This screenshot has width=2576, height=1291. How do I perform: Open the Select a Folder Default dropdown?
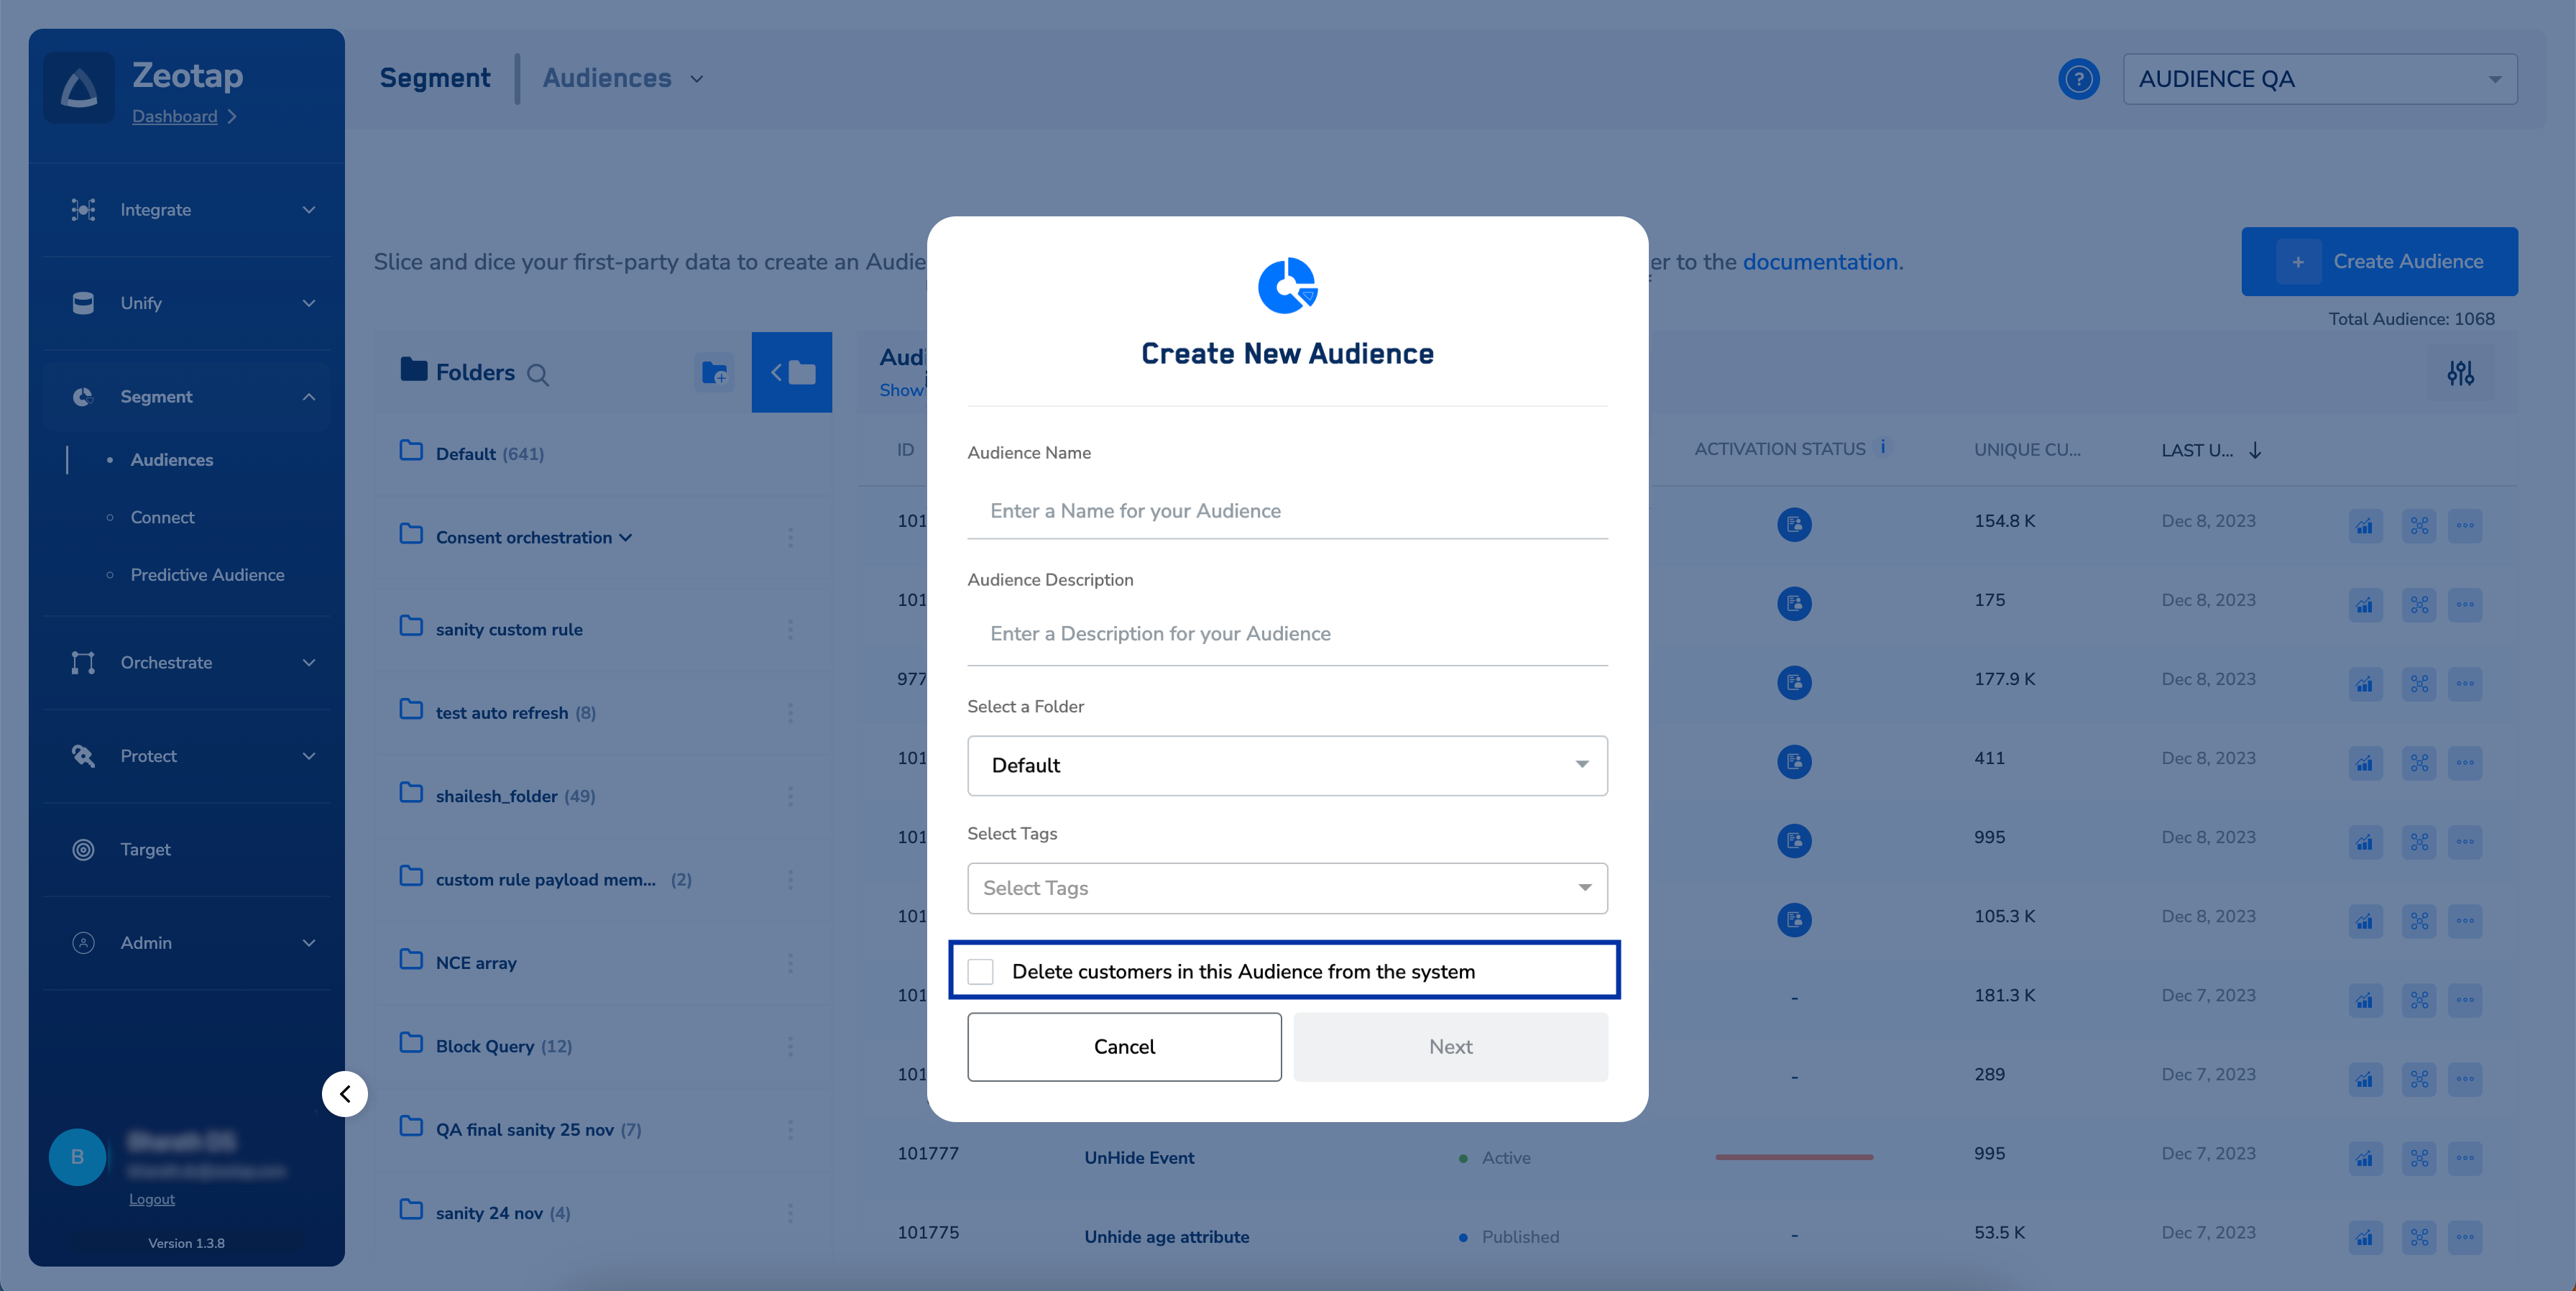pyautogui.click(x=1287, y=765)
